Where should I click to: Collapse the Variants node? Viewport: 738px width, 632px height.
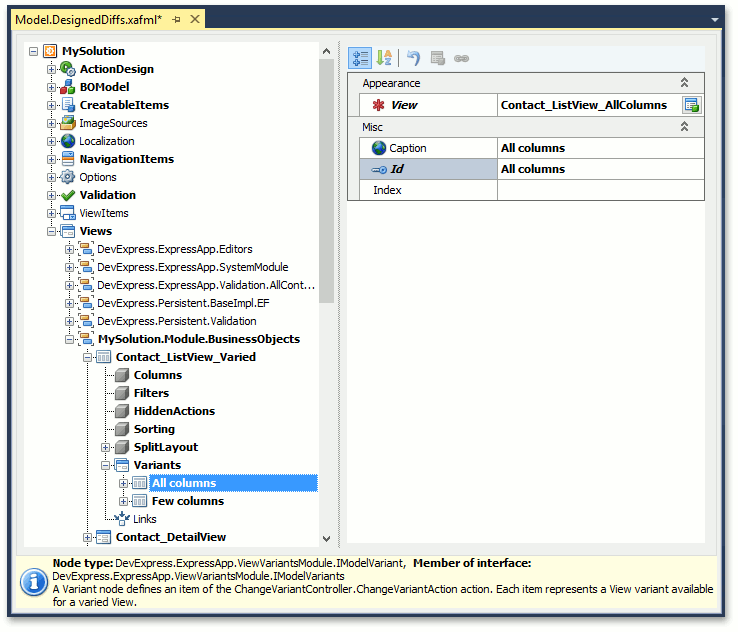click(x=105, y=465)
